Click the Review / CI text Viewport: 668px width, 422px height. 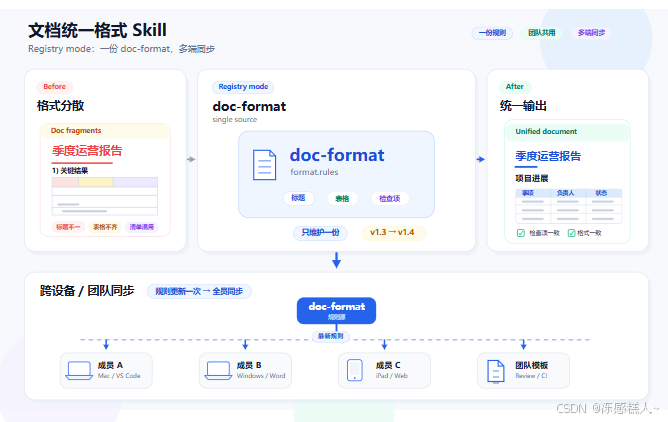tap(531, 376)
